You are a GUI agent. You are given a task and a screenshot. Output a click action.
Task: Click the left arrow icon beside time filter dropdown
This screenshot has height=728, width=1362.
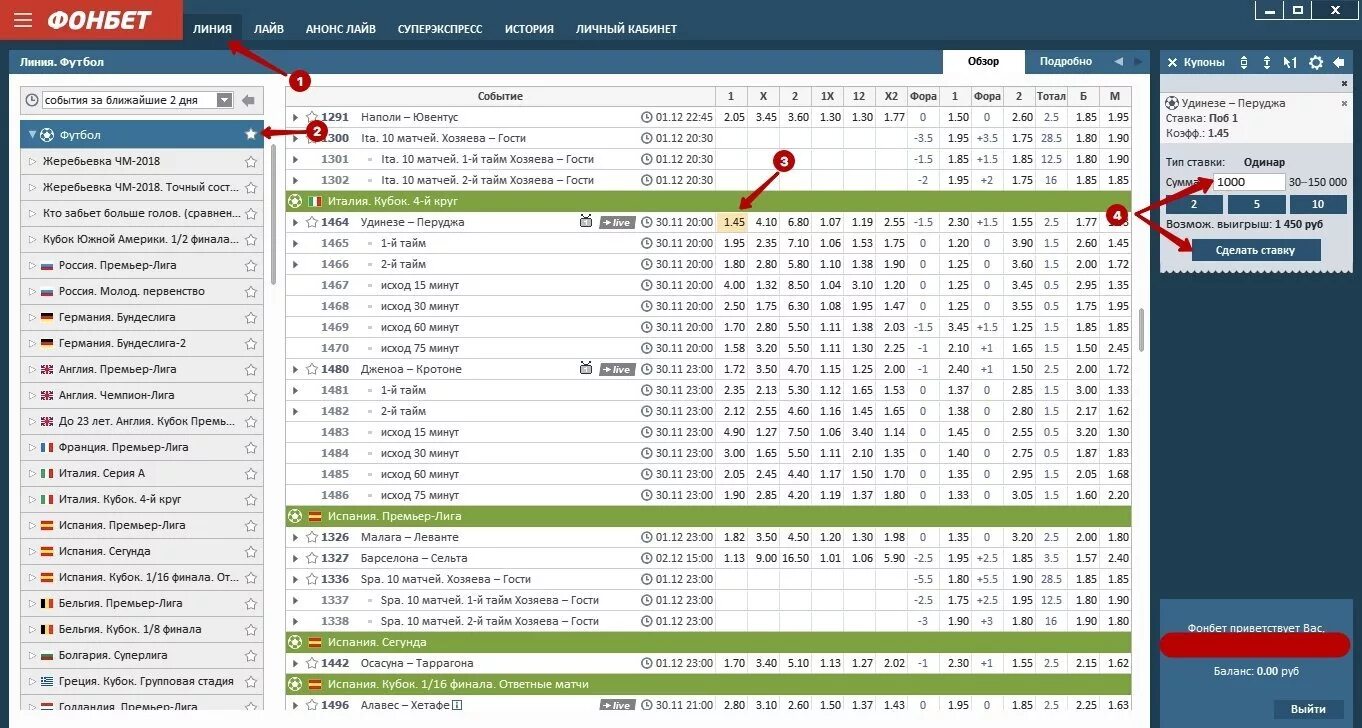point(248,100)
